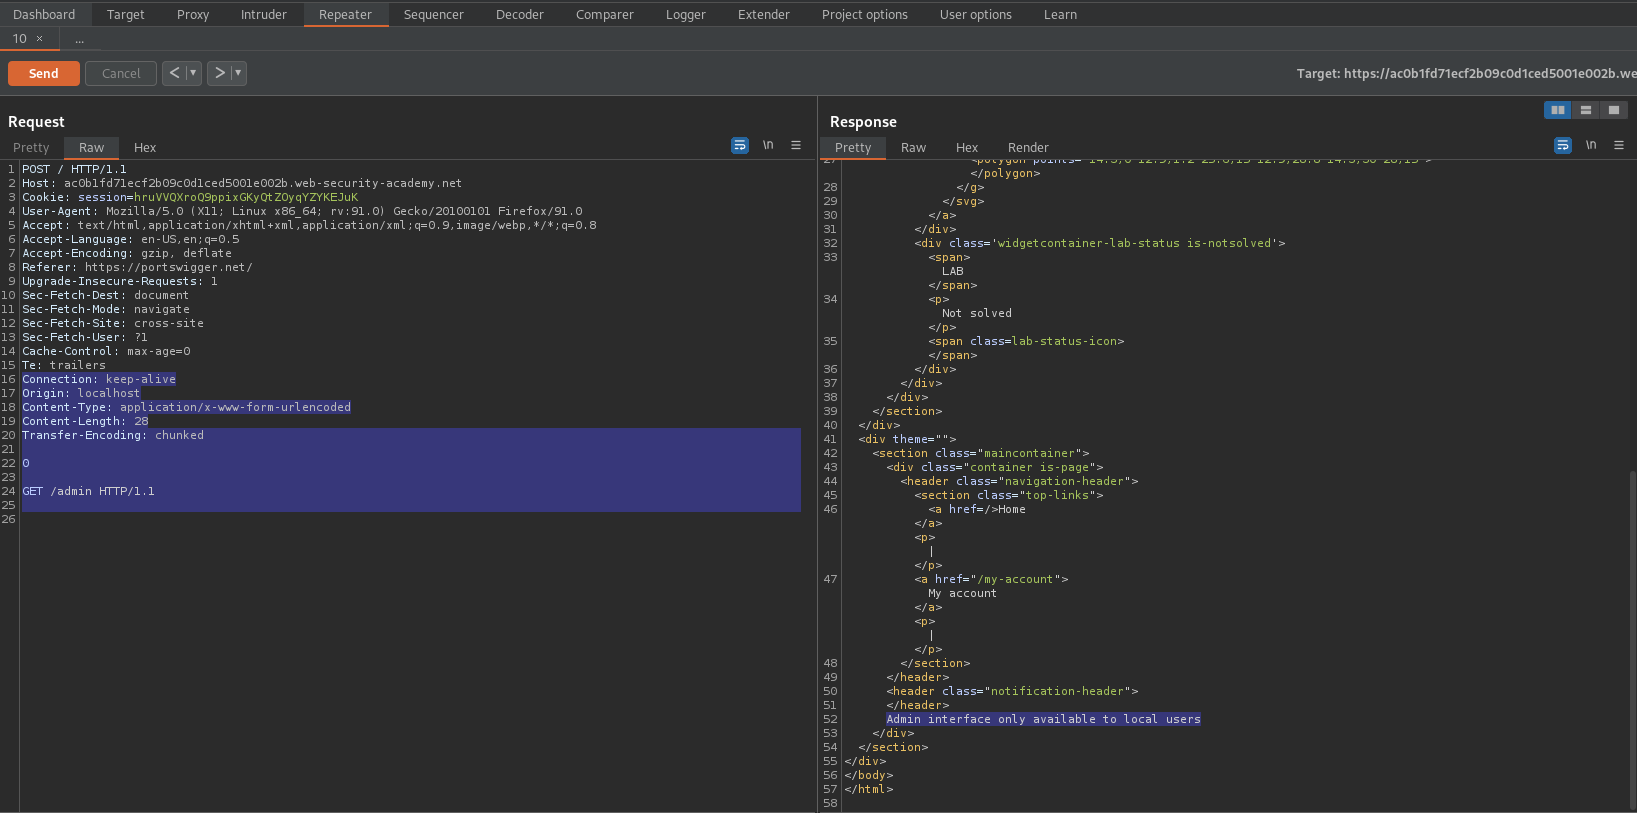Click the Response panel heading
Screen dimensions: 1637x813
[x=863, y=122]
